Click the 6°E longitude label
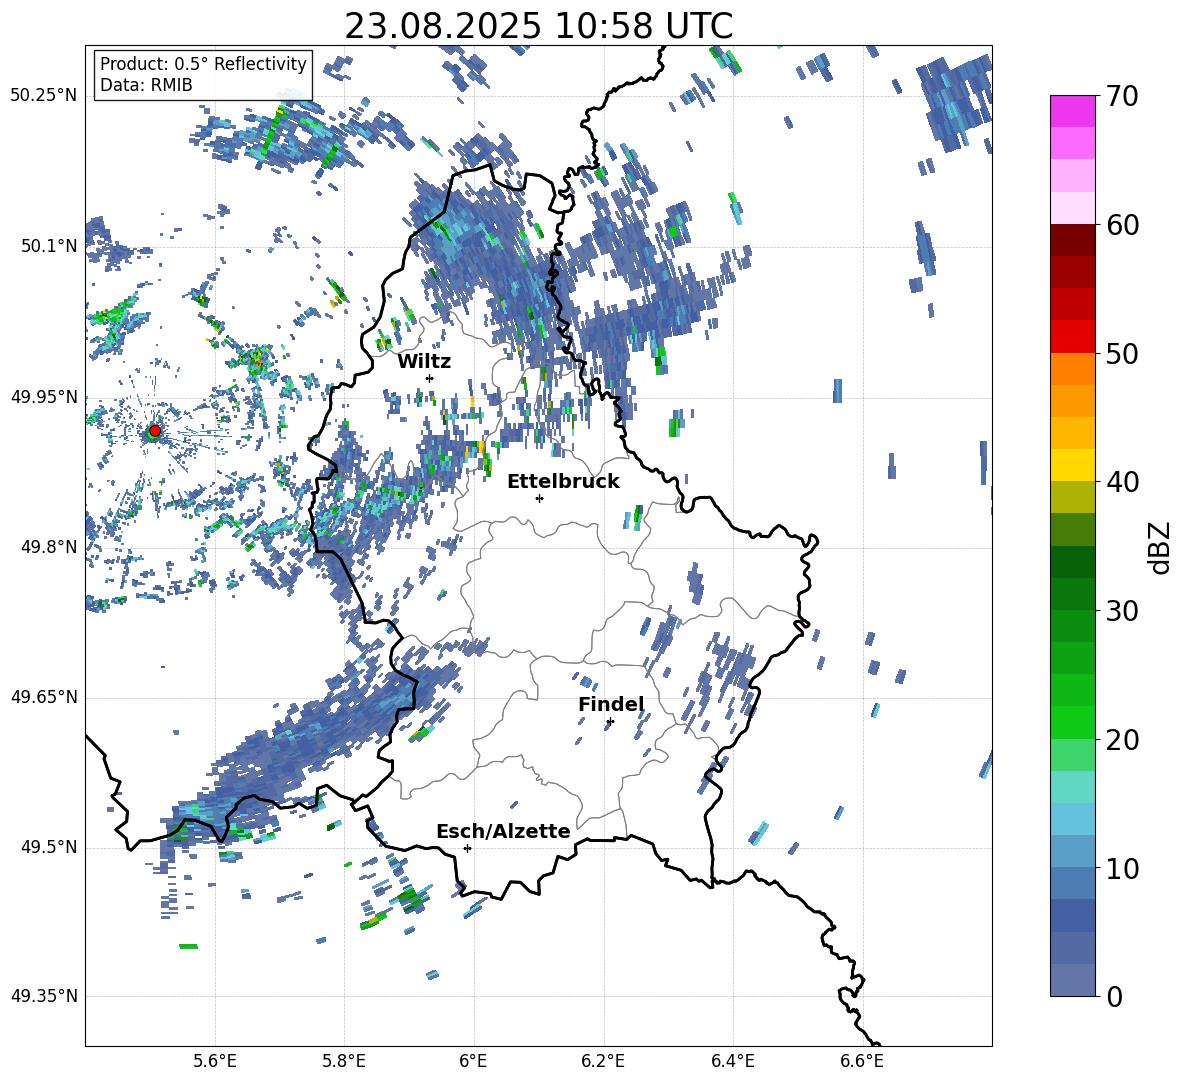This screenshot has width=1184, height=1081. click(x=473, y=1061)
